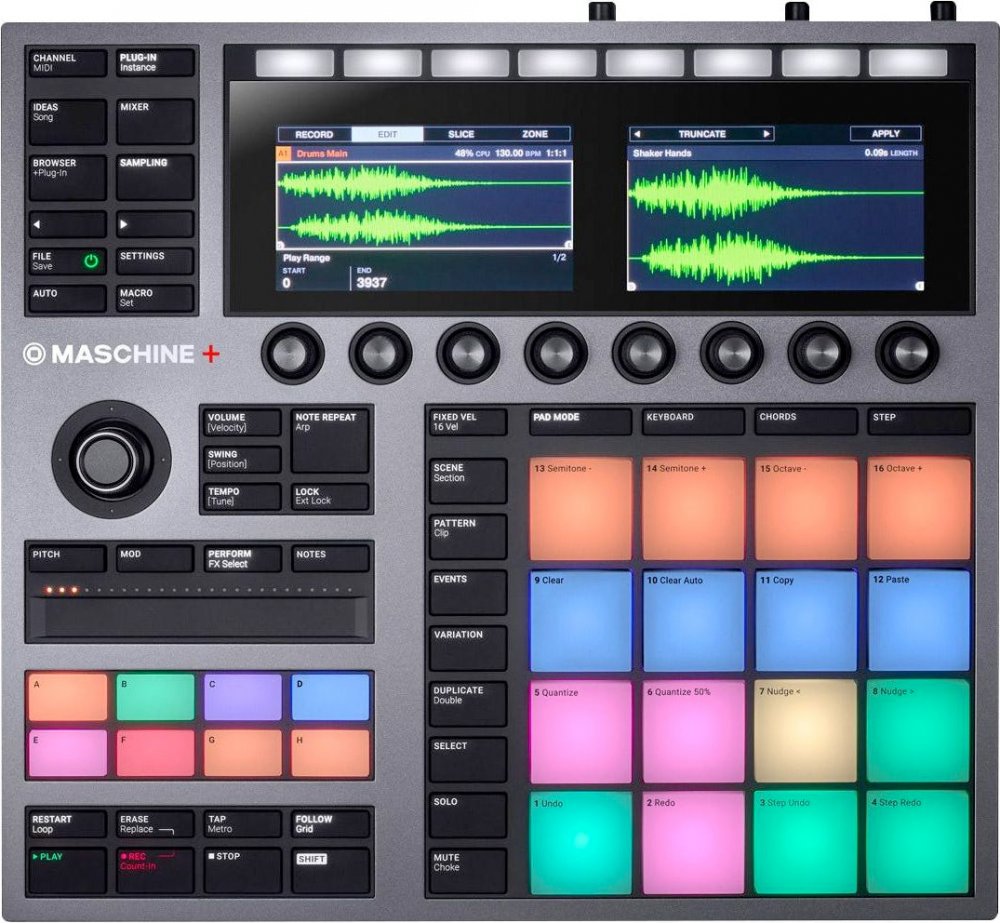Select the SLICE tab on the display
The width and height of the screenshot is (1000, 923).
click(x=461, y=134)
